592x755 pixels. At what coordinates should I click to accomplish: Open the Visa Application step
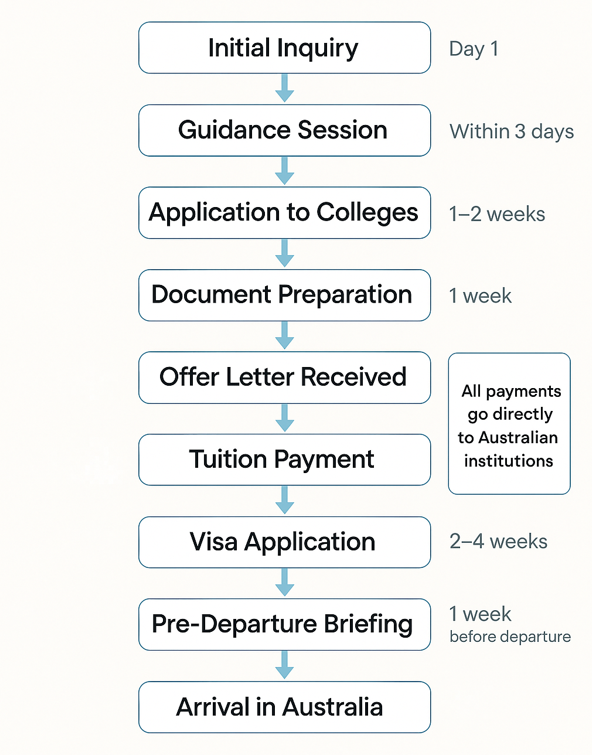tap(284, 542)
